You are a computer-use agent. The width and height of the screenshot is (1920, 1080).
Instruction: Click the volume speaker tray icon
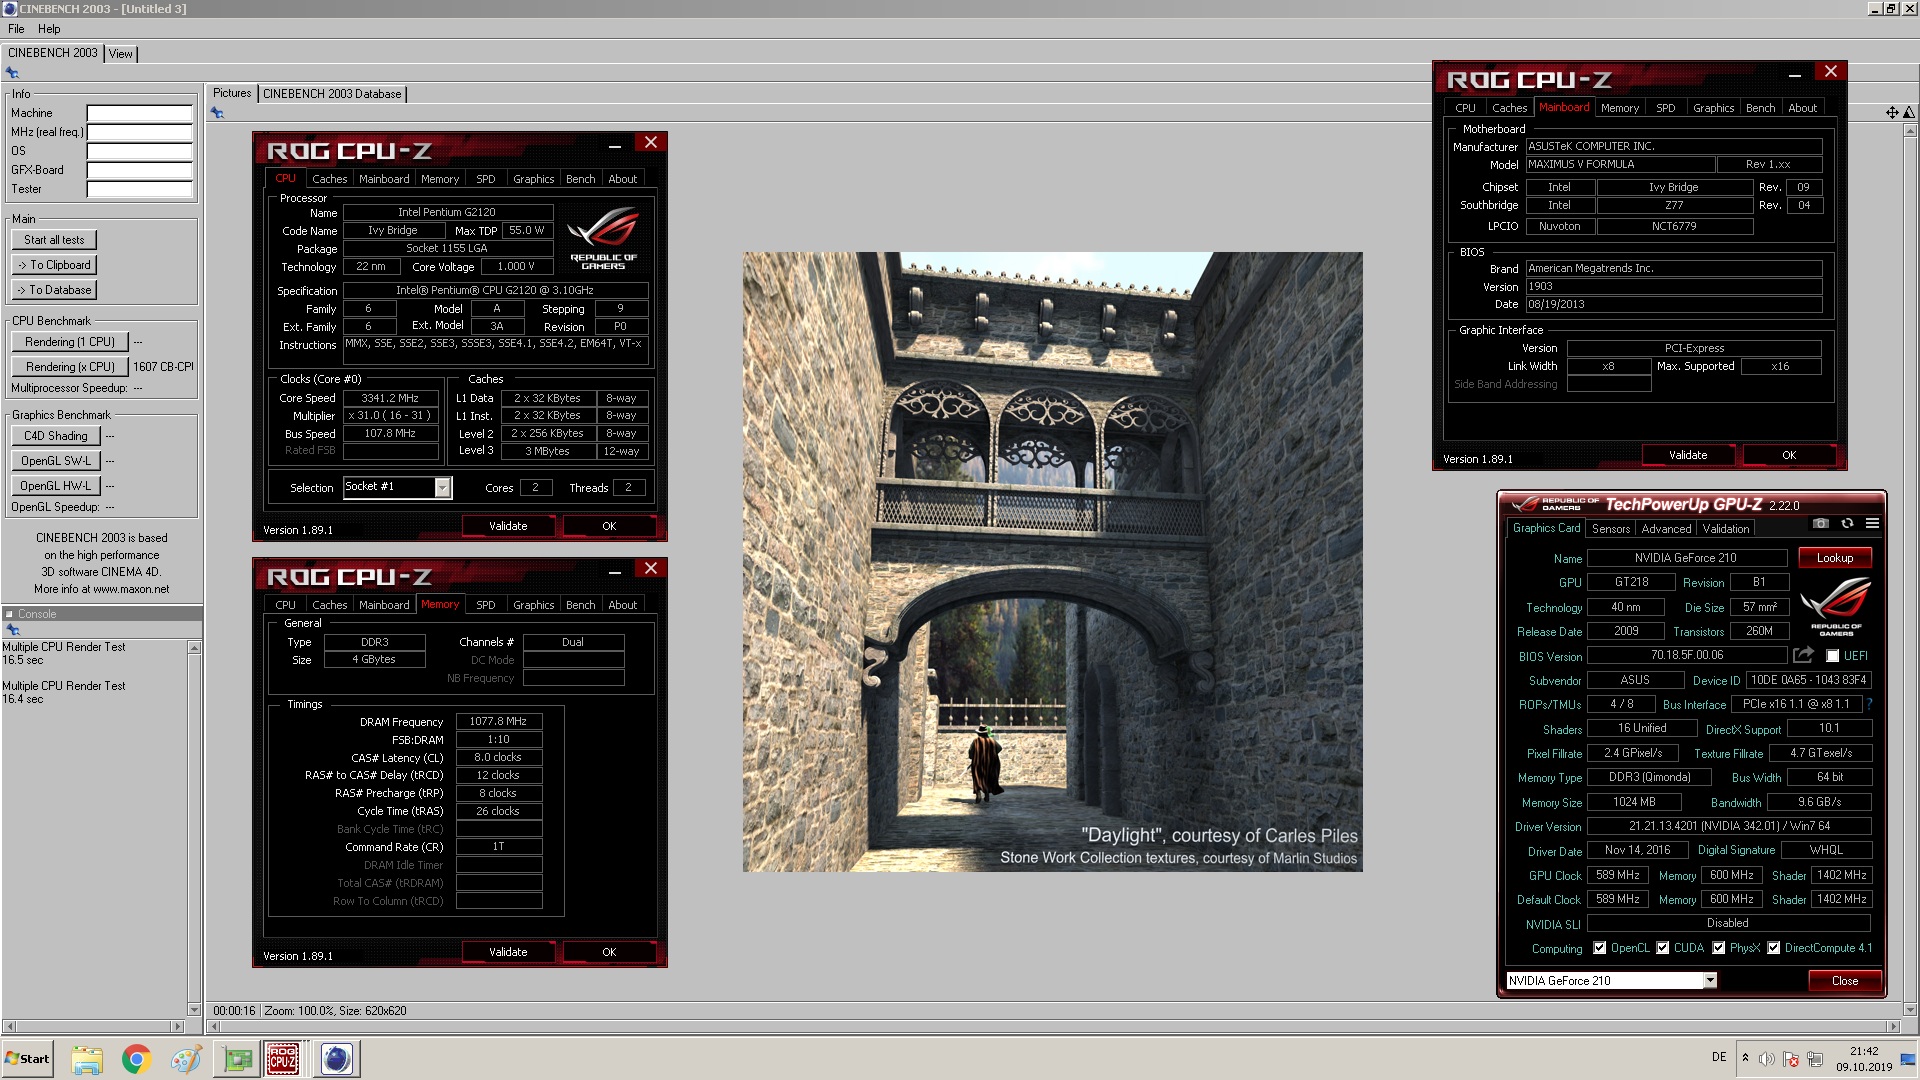1767,1059
